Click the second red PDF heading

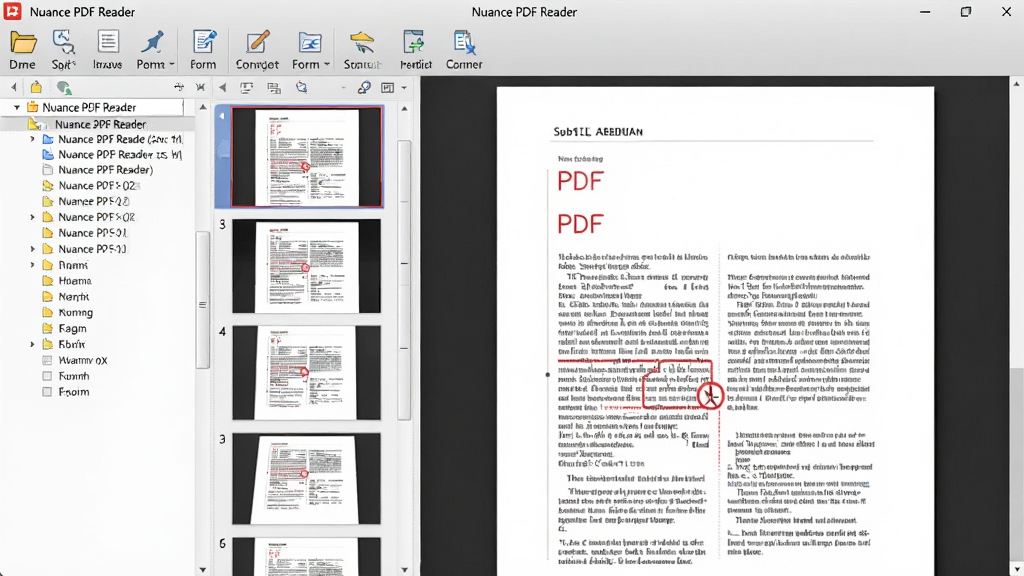pos(580,224)
